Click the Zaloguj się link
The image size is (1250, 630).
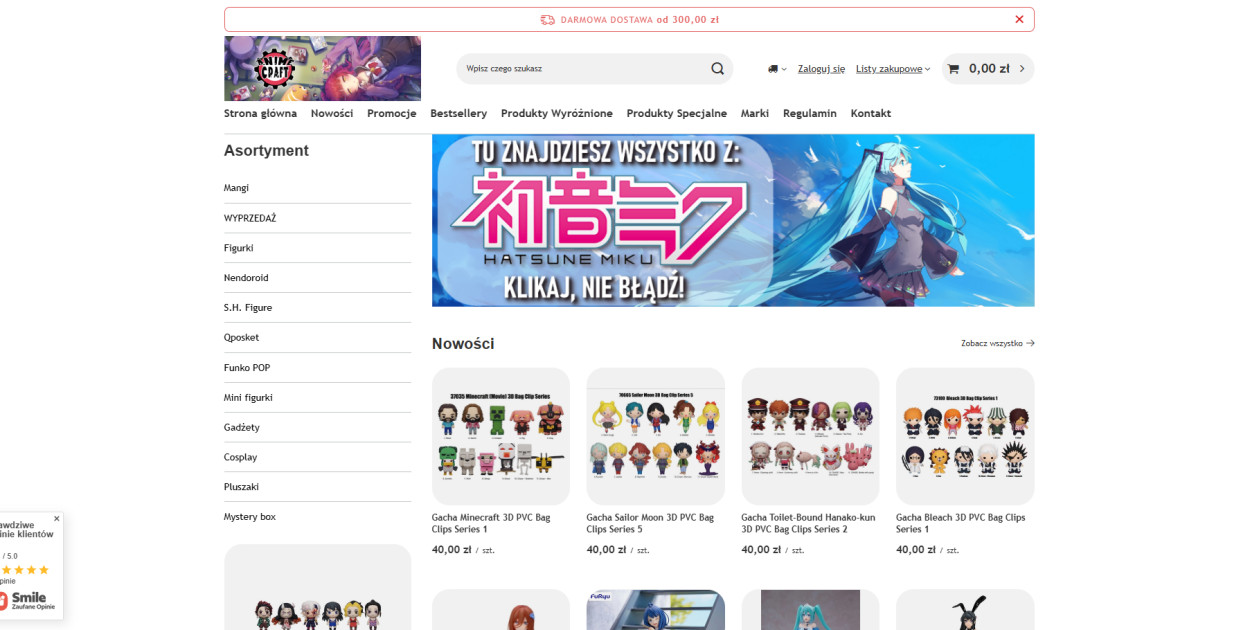click(821, 69)
